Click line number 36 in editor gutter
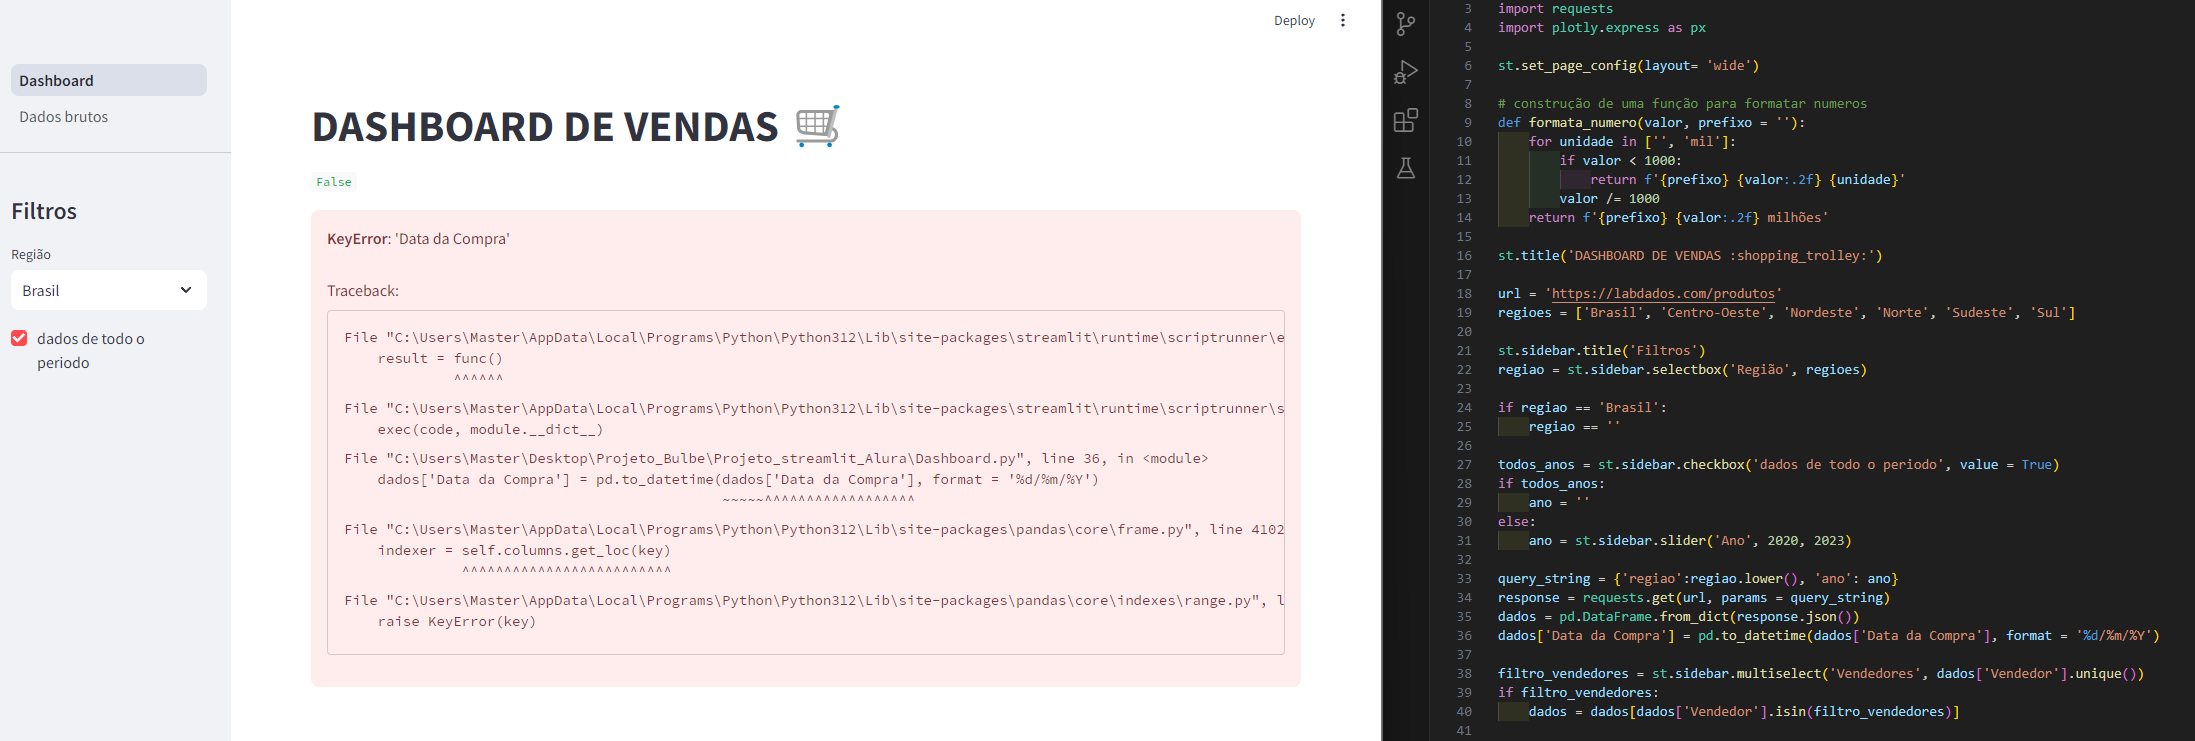 coord(1464,635)
